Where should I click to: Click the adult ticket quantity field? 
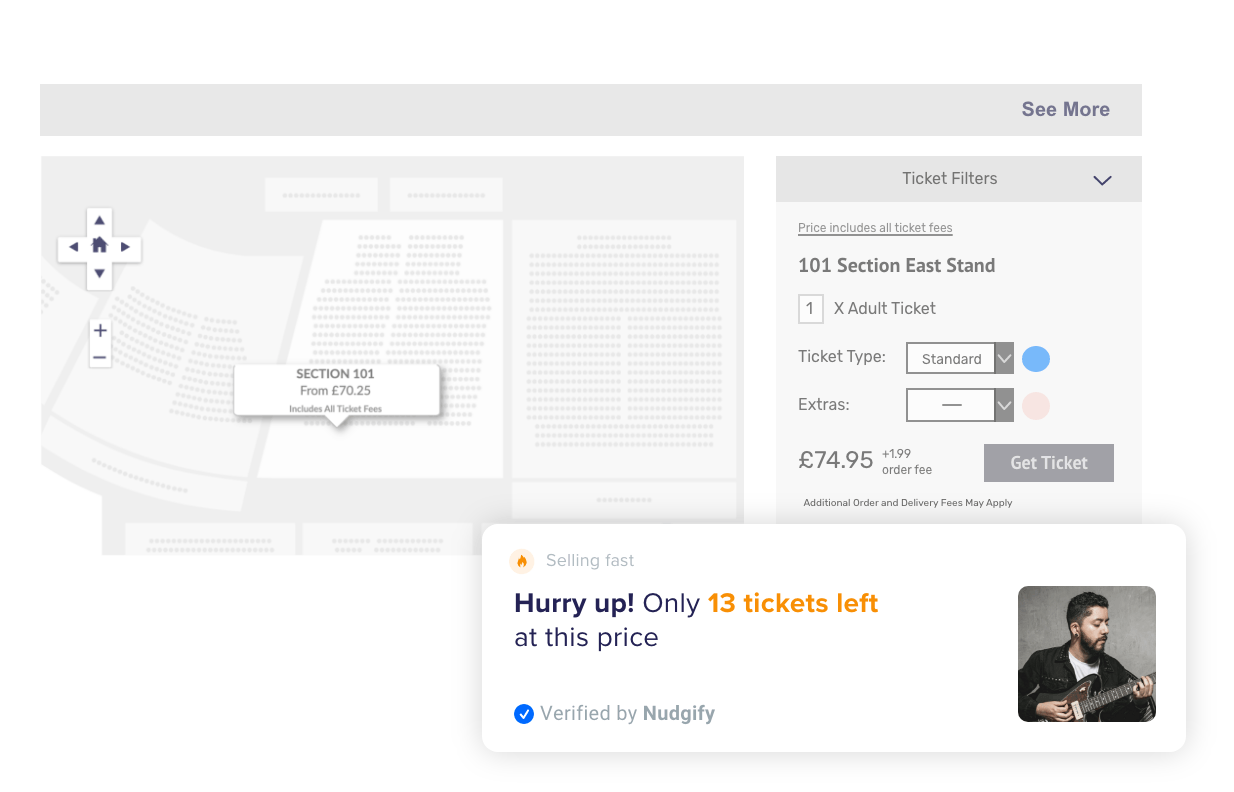[x=810, y=309]
